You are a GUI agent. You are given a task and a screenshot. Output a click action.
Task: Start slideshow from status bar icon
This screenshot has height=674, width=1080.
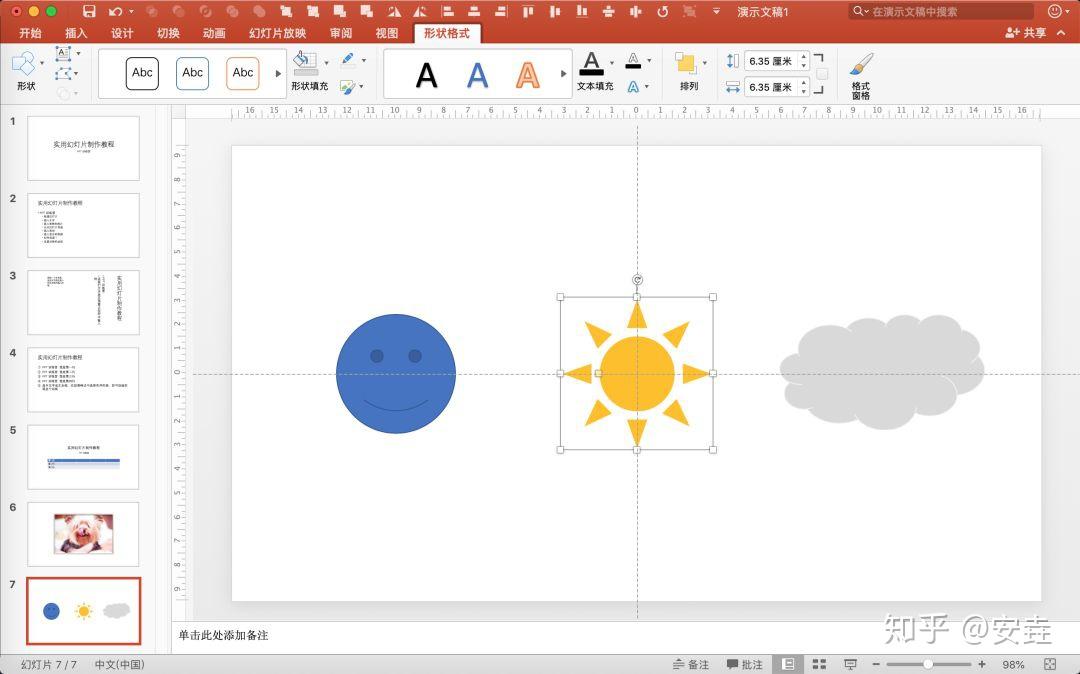point(850,664)
